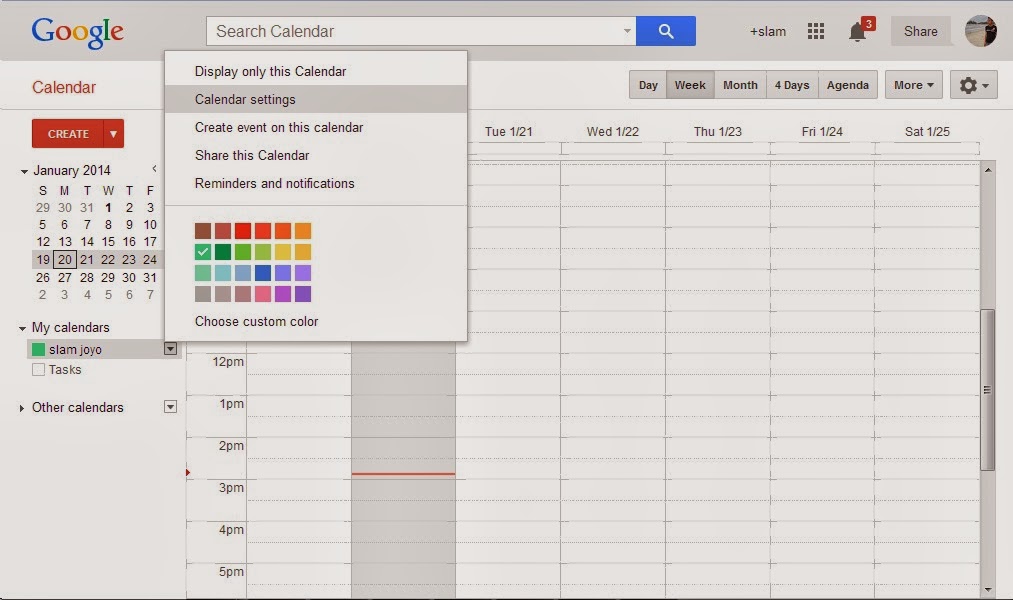Switch to Day view
Screen dimensions: 1013x600
click(648, 85)
